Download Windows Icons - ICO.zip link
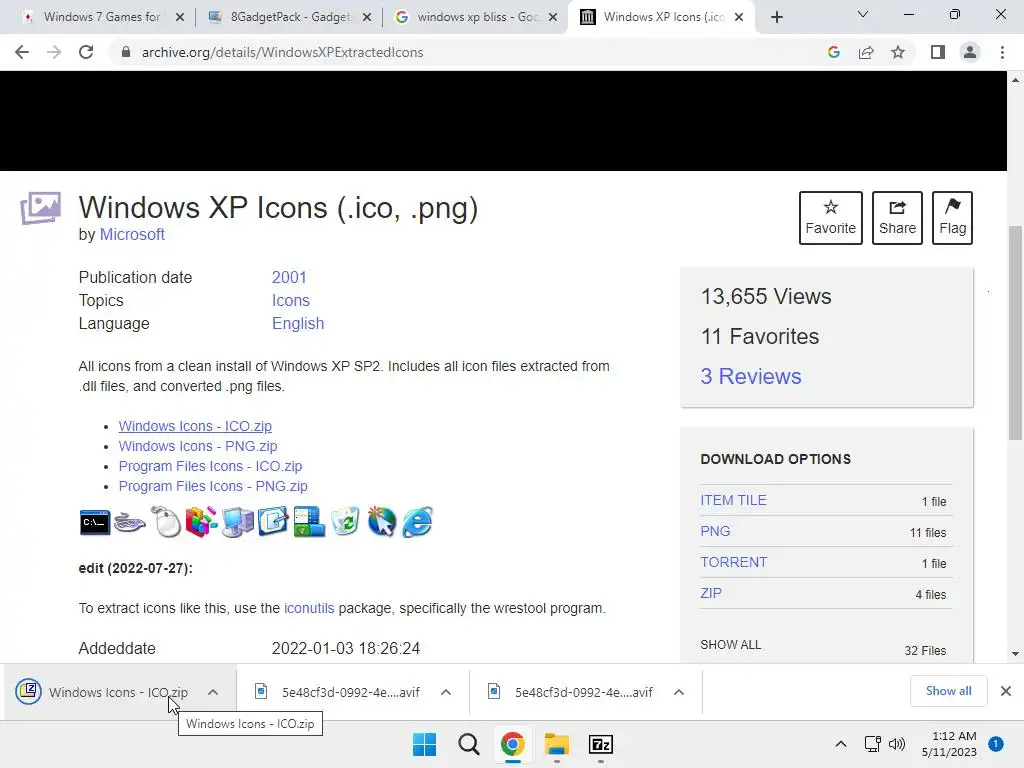 point(195,426)
